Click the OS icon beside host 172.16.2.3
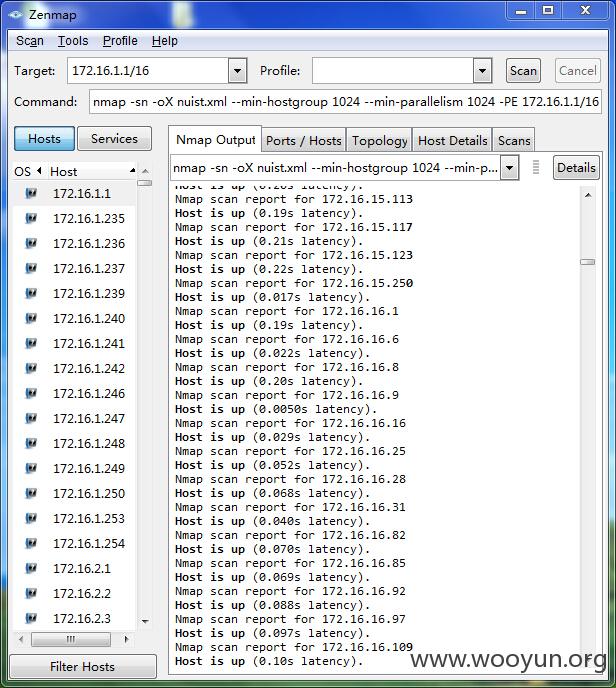The height and width of the screenshot is (688, 616). point(31,618)
